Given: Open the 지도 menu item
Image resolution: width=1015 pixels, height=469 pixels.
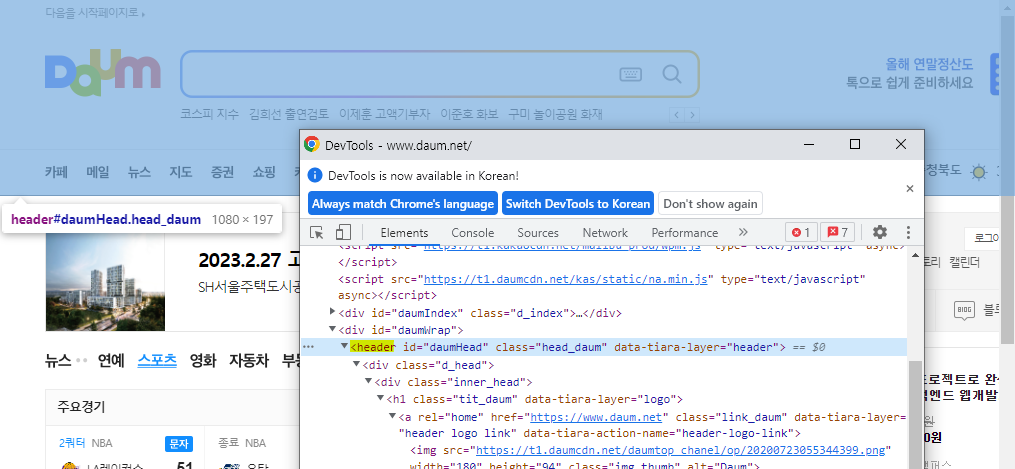Looking at the screenshot, I should click(x=181, y=172).
